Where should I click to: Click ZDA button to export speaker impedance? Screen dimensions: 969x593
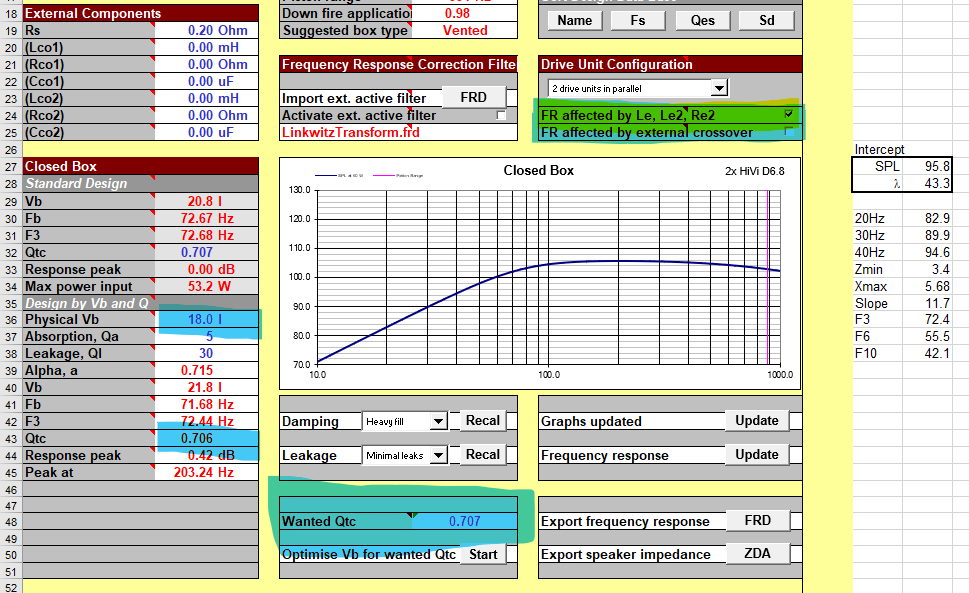tap(758, 553)
